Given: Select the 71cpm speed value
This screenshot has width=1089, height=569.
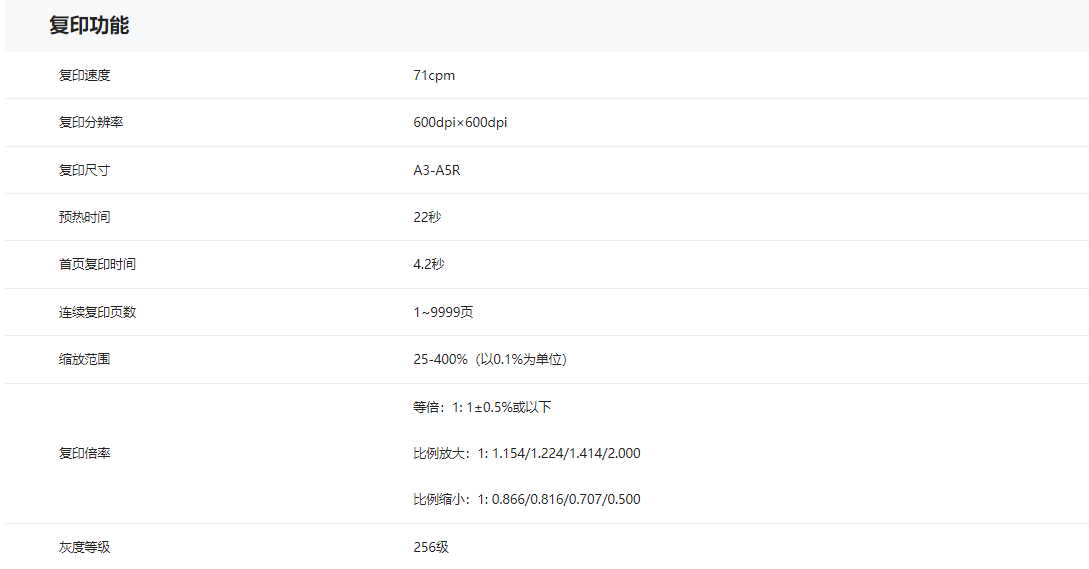Looking at the screenshot, I should 433,75.
